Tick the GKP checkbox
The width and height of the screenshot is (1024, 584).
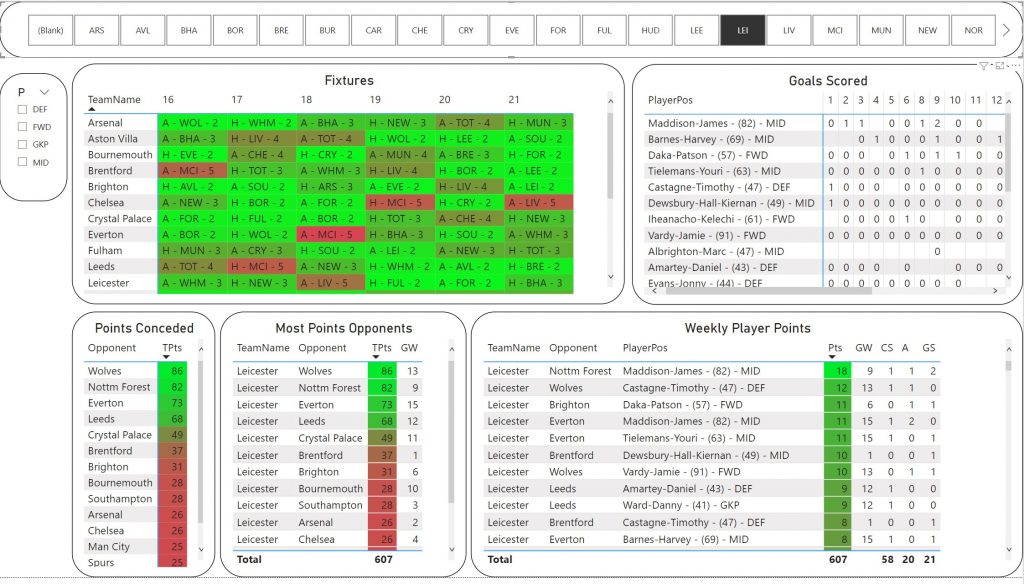click(x=22, y=144)
